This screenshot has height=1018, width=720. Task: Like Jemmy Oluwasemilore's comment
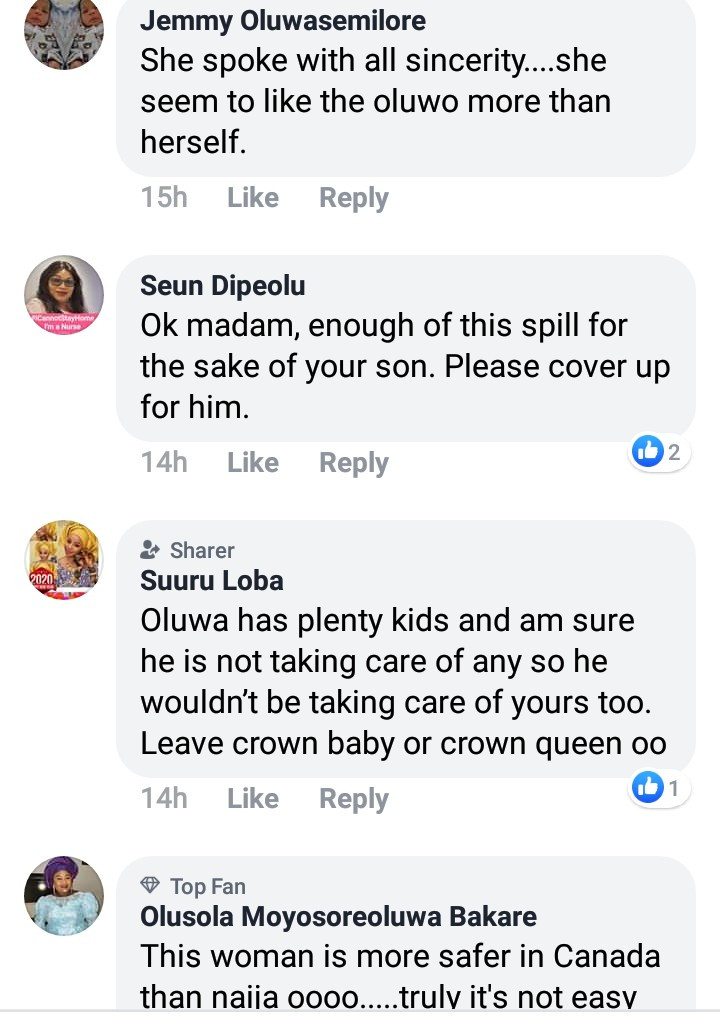pyautogui.click(x=252, y=198)
